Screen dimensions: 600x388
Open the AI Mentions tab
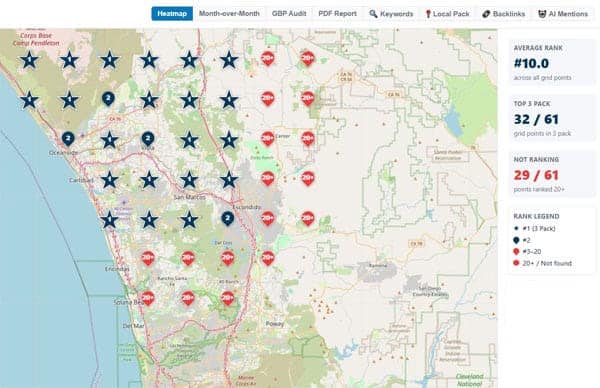[x=563, y=14]
